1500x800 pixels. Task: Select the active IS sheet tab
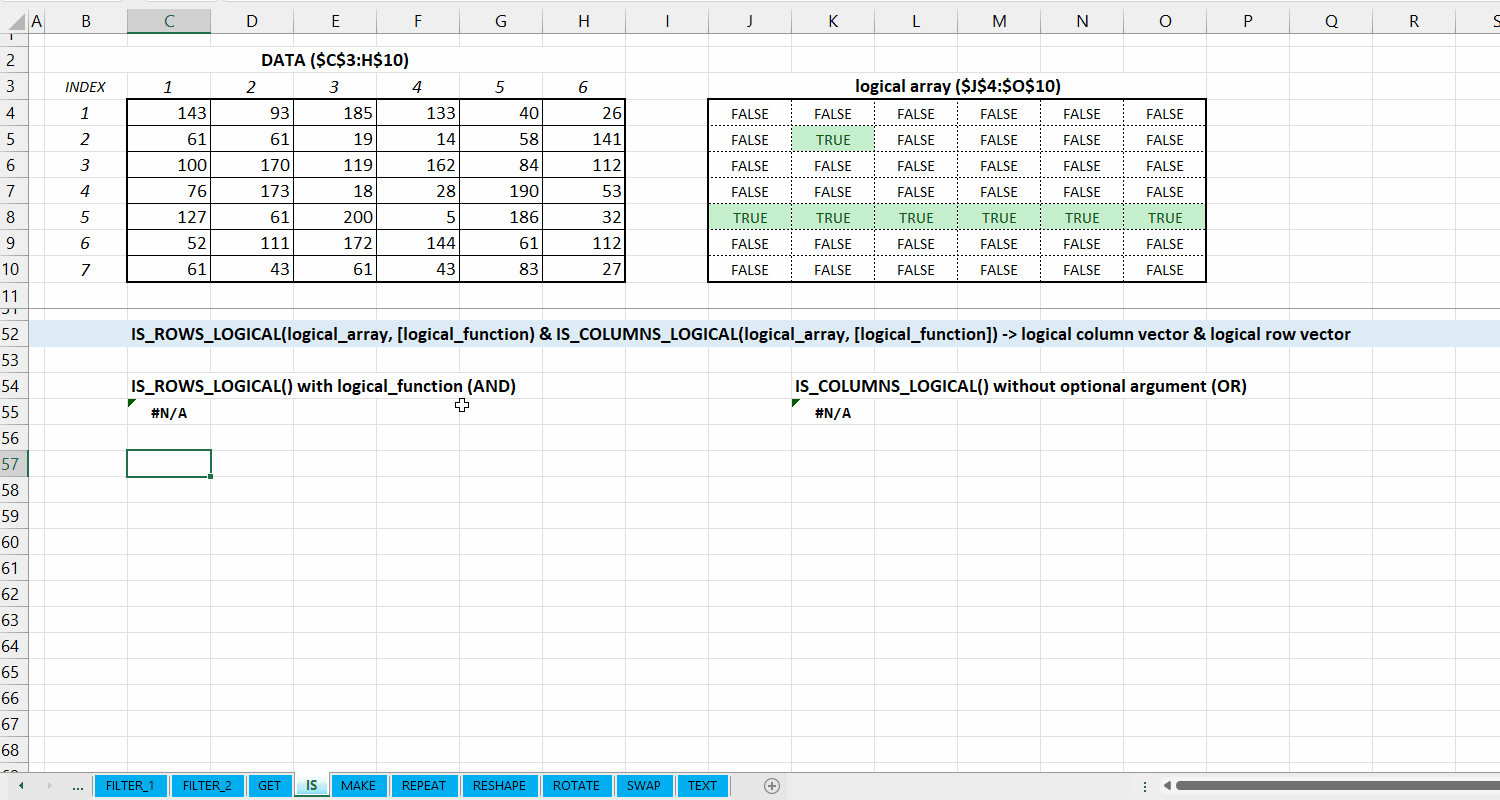tap(312, 786)
